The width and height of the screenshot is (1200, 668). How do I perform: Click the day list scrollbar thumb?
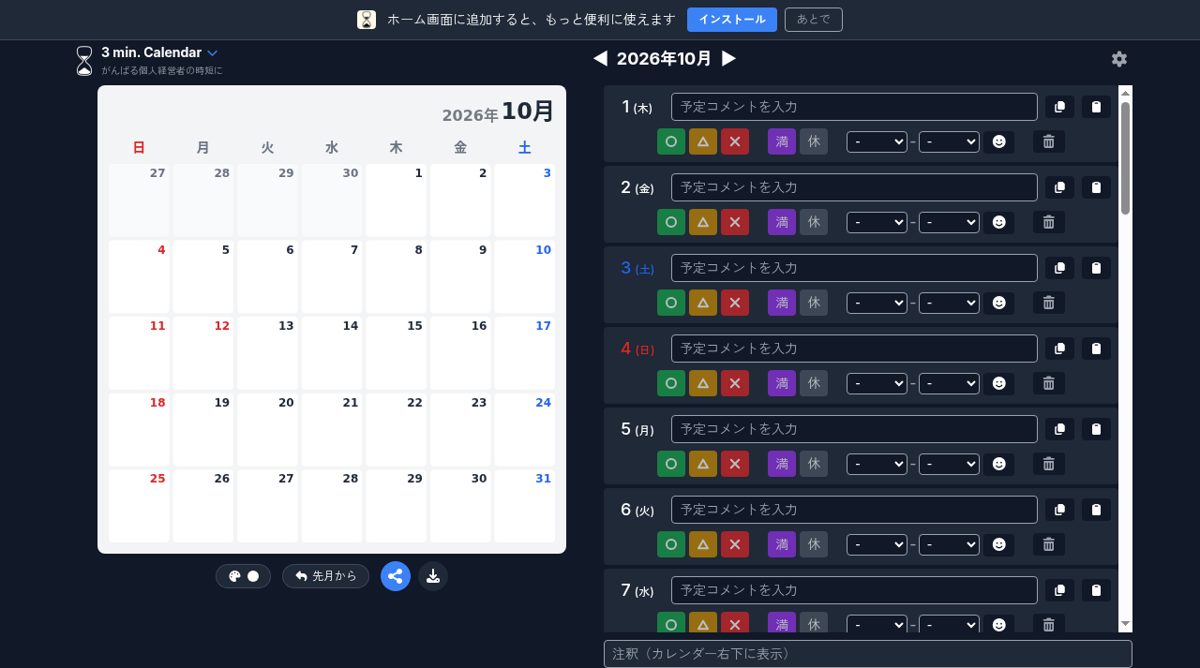[x=1125, y=158]
